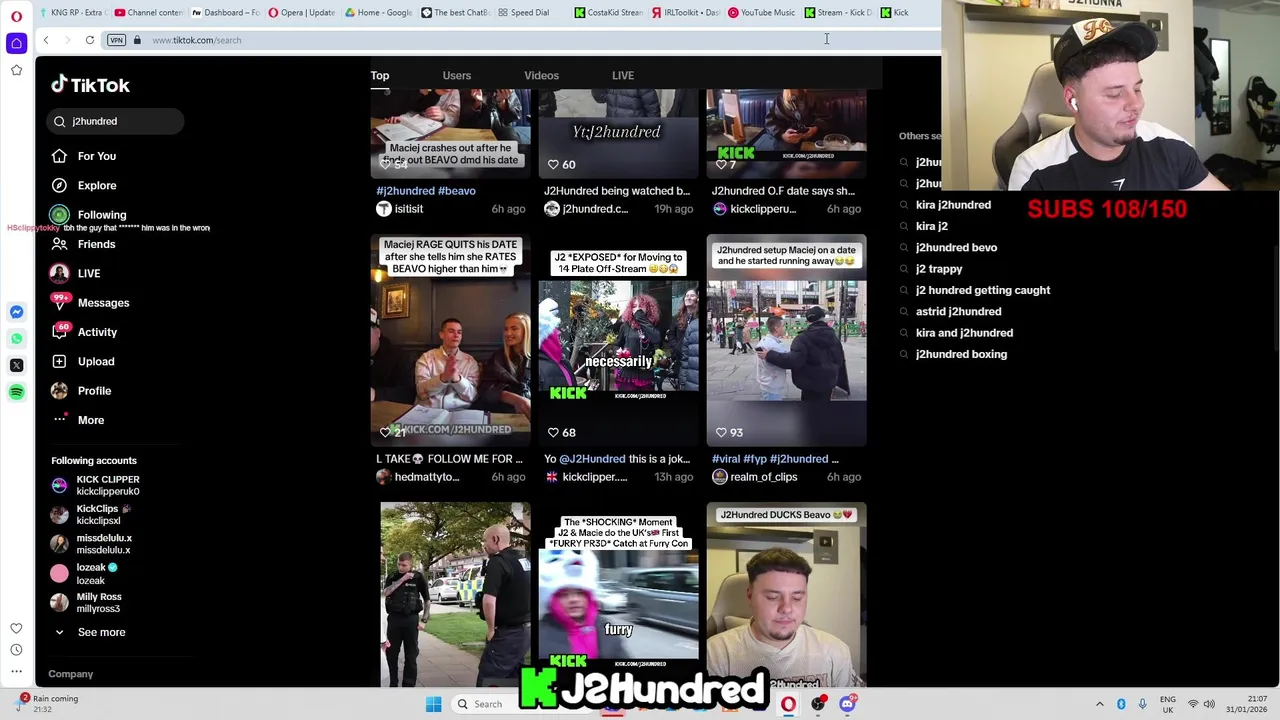Switch to the Speed Dial tab

point(523,12)
